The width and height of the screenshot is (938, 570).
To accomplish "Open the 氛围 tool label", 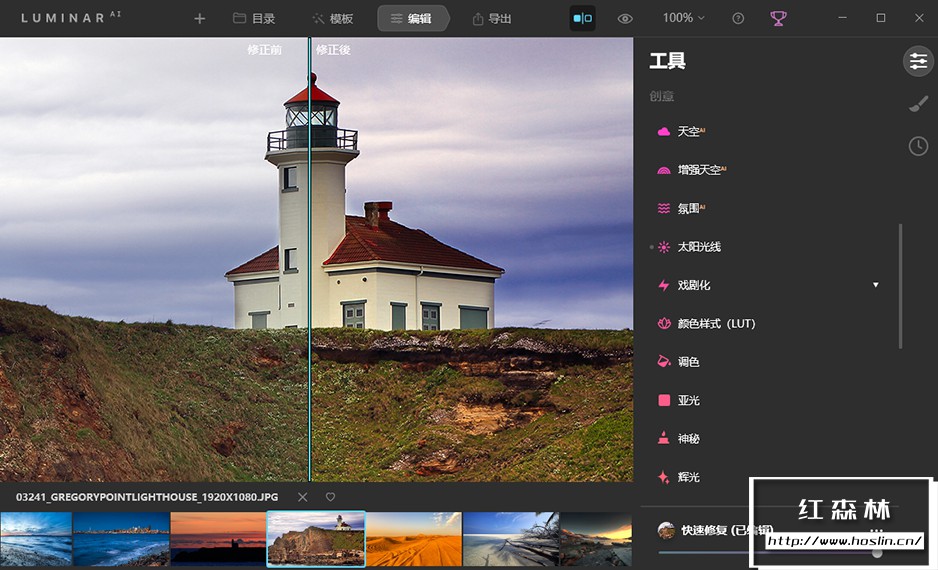I will tap(690, 208).
